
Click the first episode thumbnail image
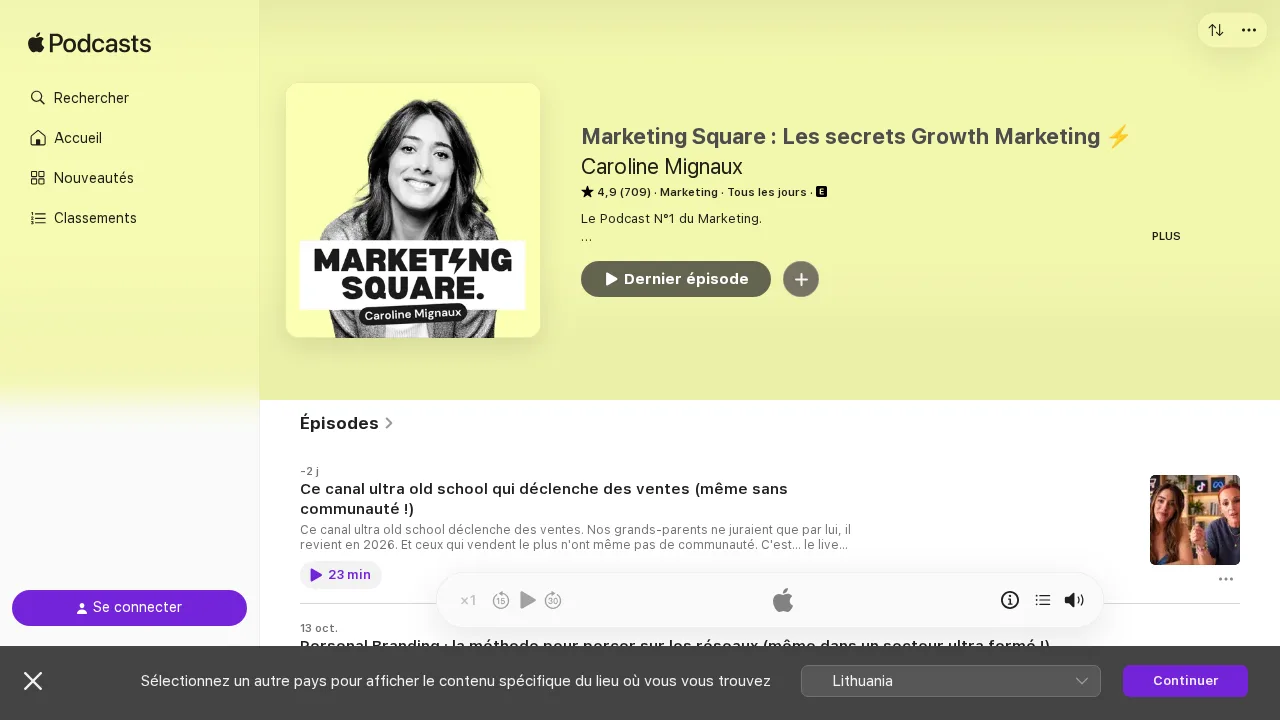click(x=1195, y=520)
